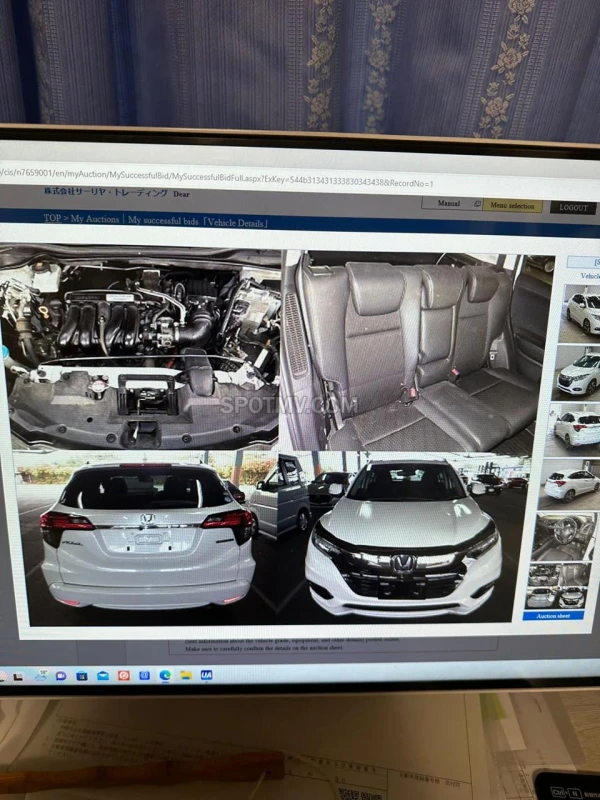Click the black LOGOUT button
Image resolution: width=600 pixels, height=800 pixels.
click(573, 207)
